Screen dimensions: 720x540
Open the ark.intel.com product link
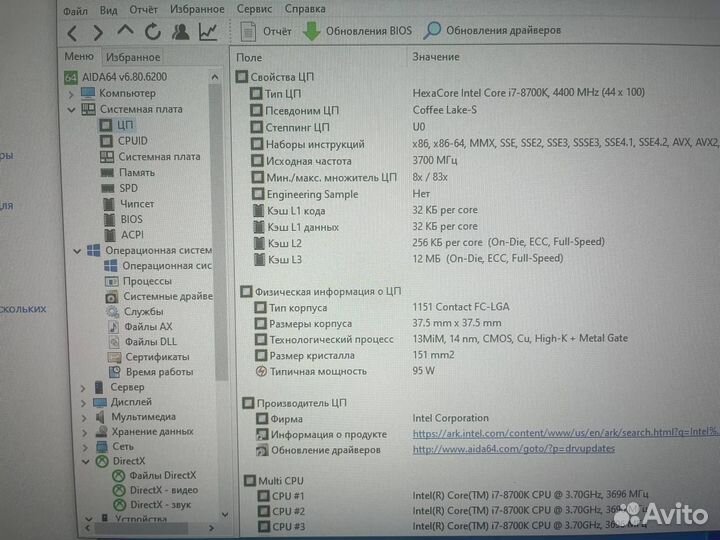pos(566,433)
